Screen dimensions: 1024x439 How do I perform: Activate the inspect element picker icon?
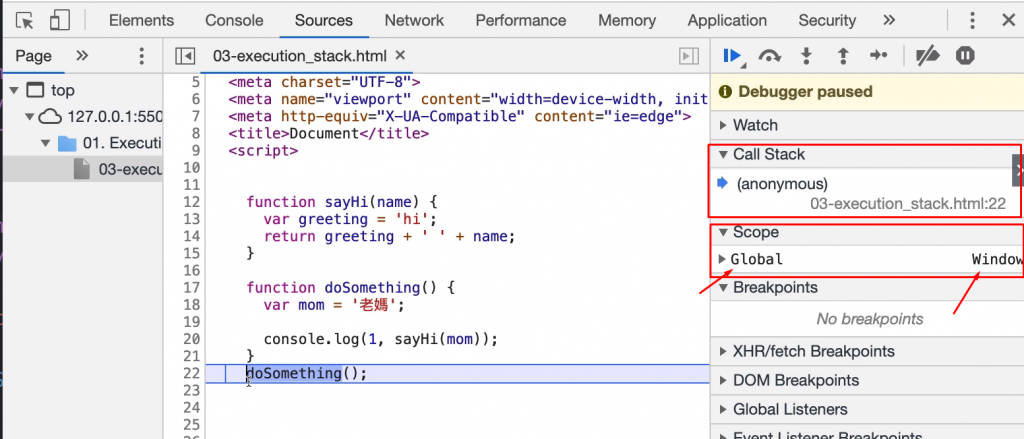pos(25,20)
